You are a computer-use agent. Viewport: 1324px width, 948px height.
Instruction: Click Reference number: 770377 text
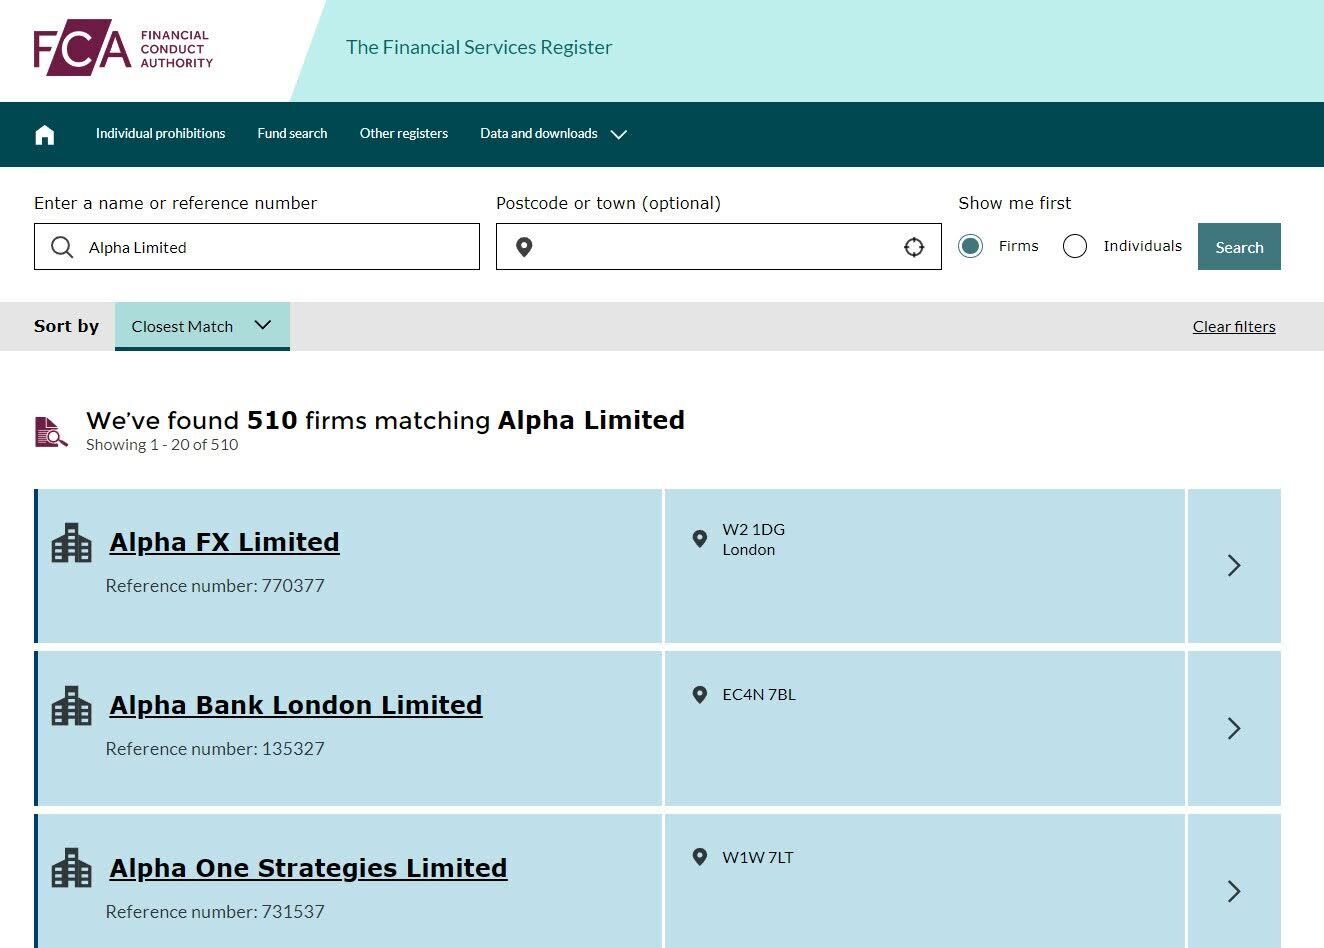click(x=215, y=586)
